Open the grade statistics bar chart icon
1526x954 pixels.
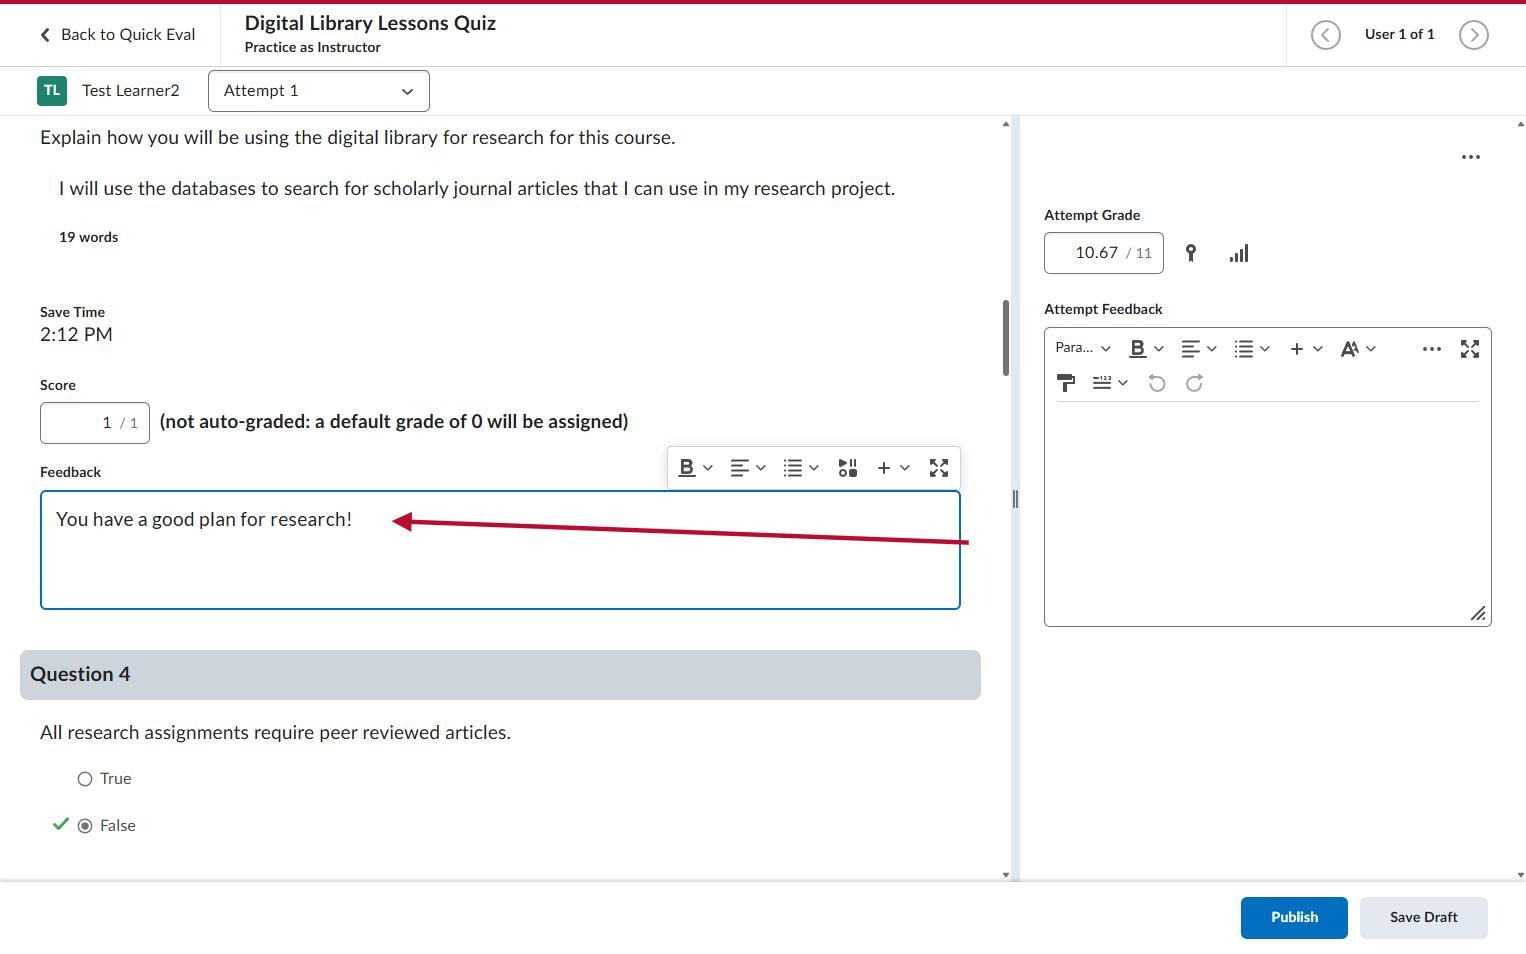[1239, 253]
